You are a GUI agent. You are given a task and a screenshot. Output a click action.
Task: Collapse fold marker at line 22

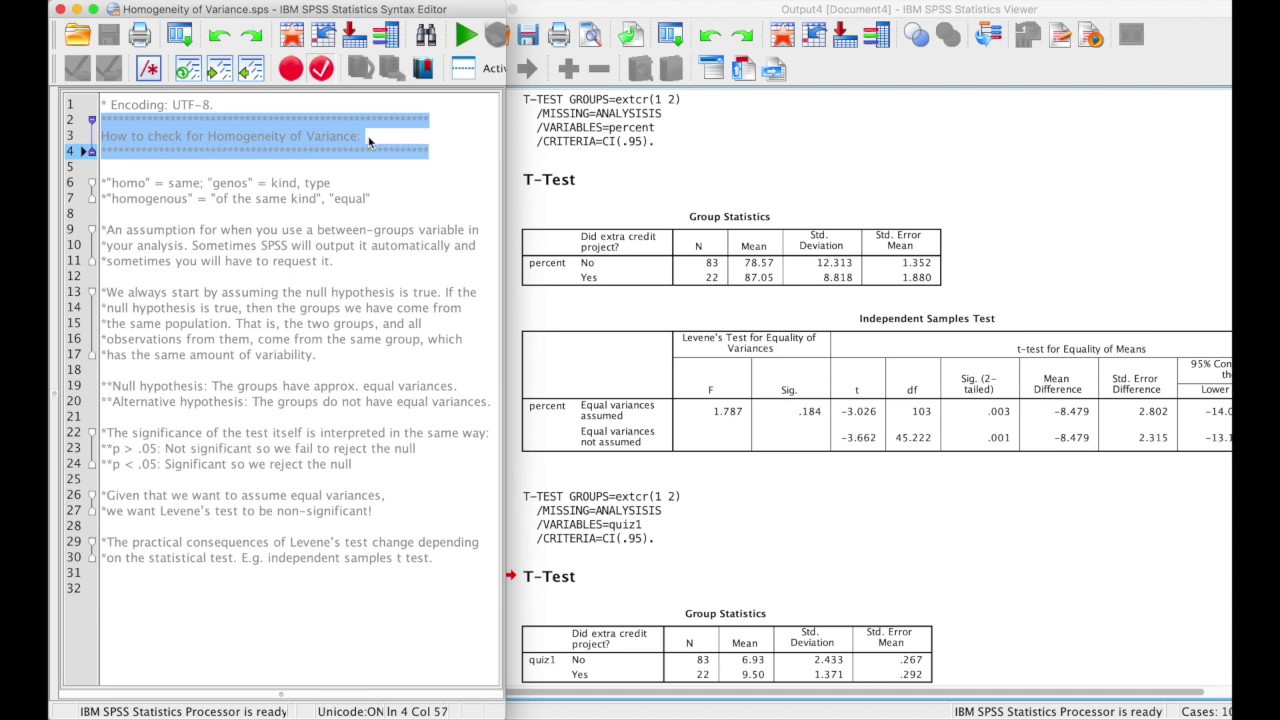coord(92,433)
